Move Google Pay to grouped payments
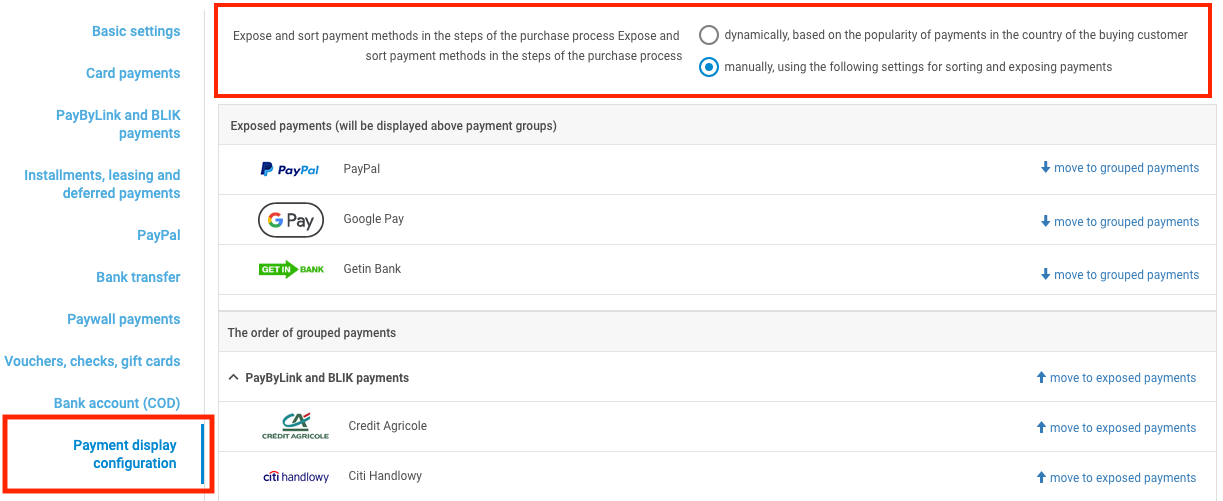 [1119, 222]
